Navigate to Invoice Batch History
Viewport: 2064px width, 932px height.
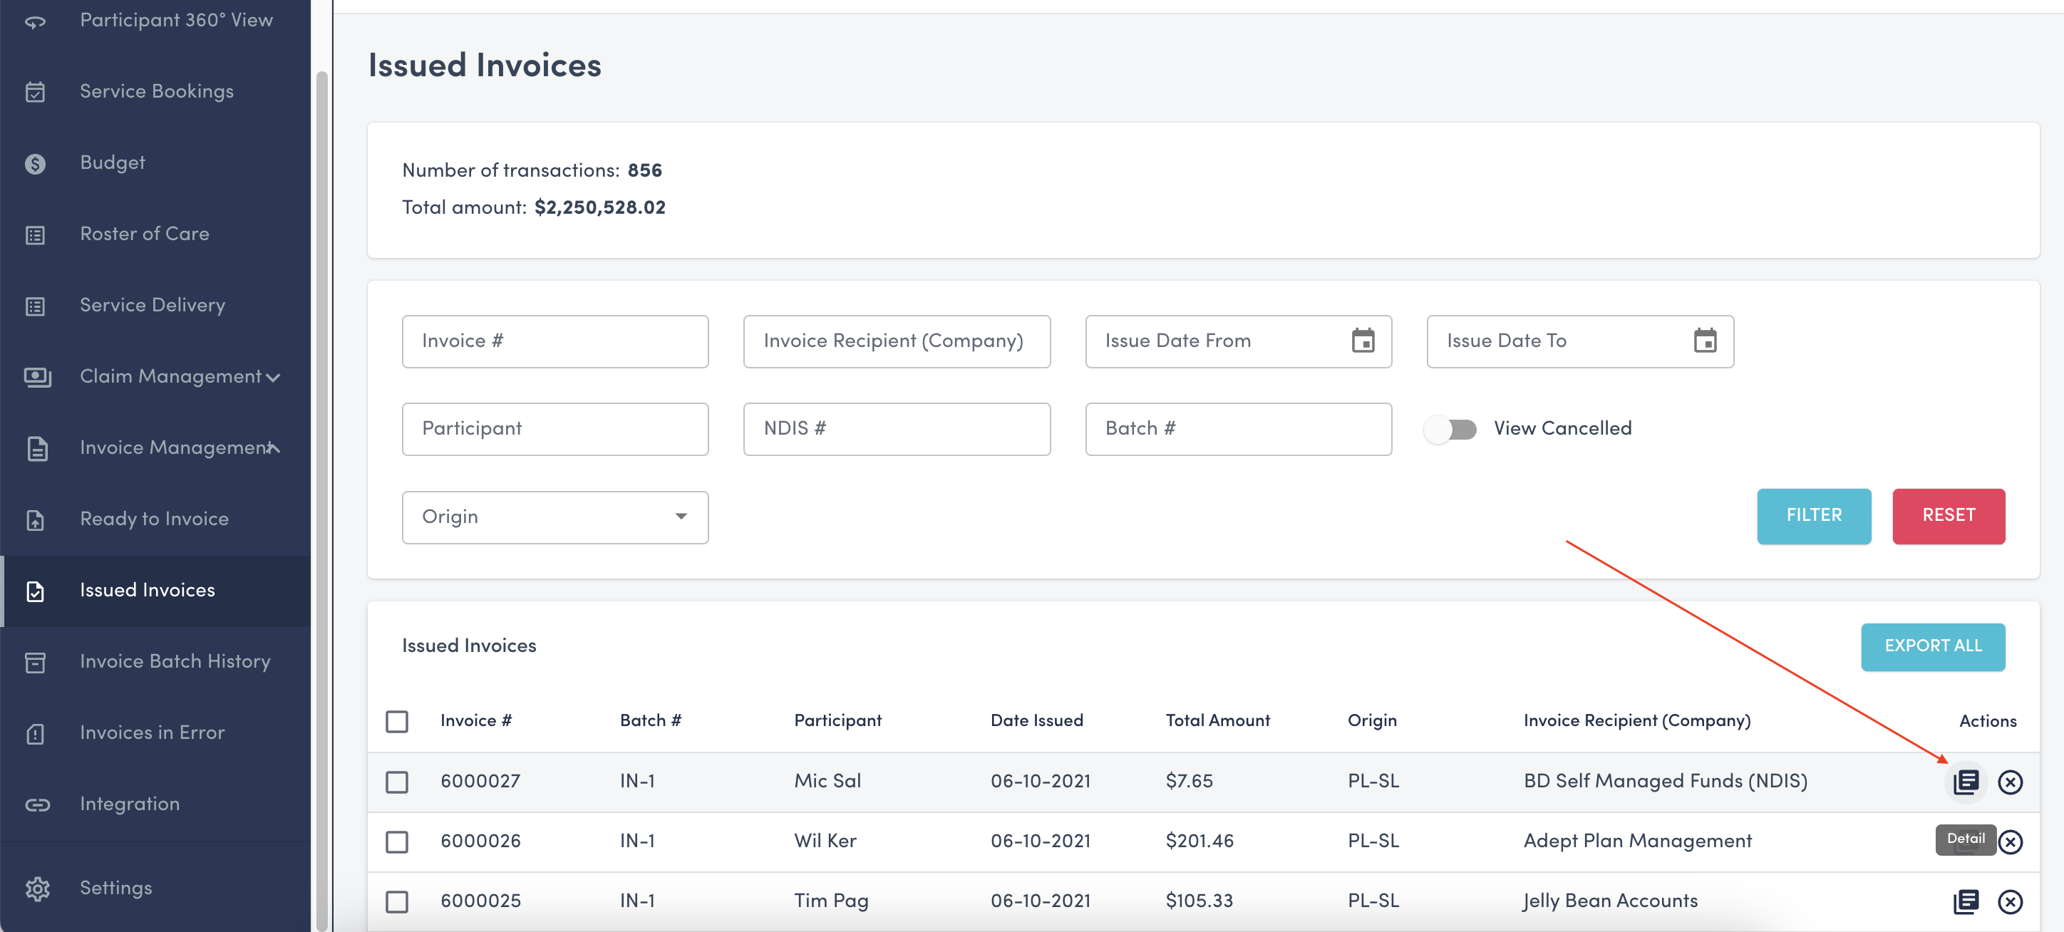pyautogui.click(x=175, y=661)
